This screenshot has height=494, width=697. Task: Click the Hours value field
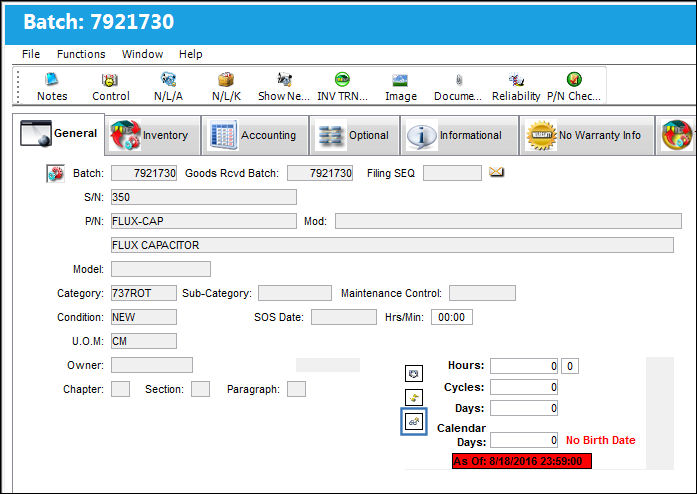pos(524,366)
